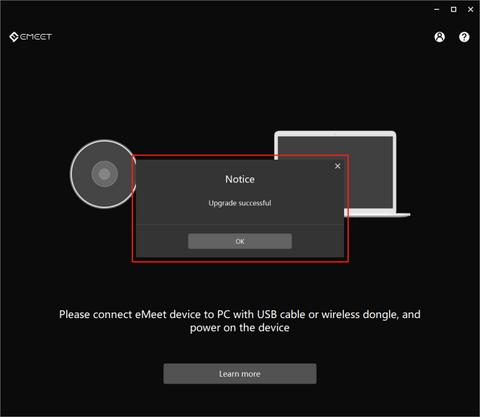480x417 pixels.
Task: Click the center dot of the speakerphone
Action: tap(104, 174)
